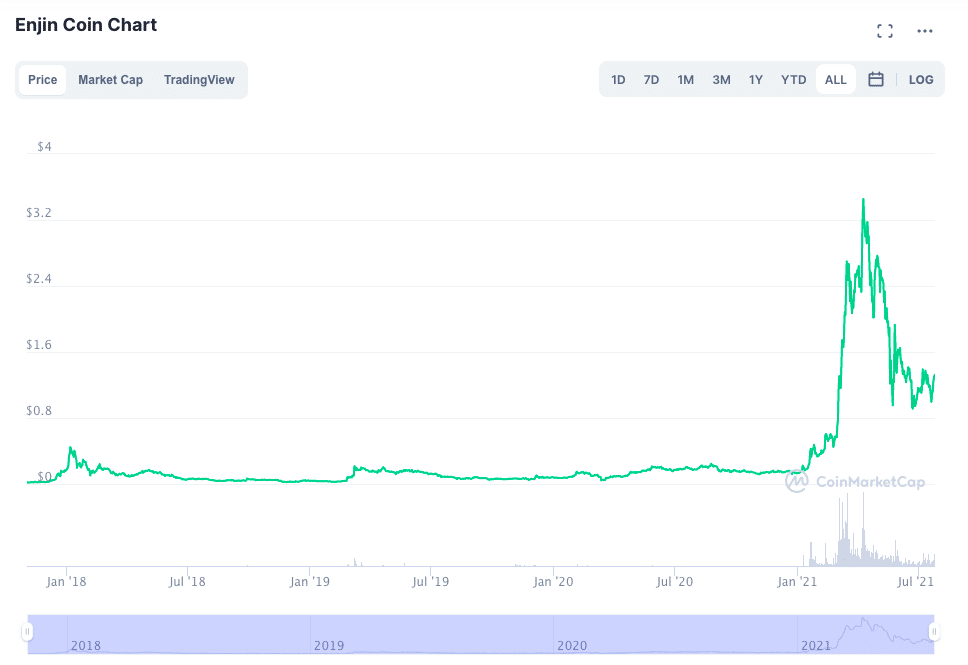The image size is (968, 665).
Task: Set chart range to YTD
Action: [x=793, y=80]
